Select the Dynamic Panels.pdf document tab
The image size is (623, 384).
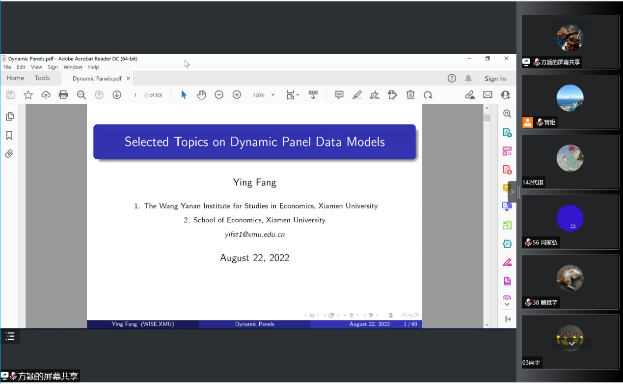click(97, 79)
